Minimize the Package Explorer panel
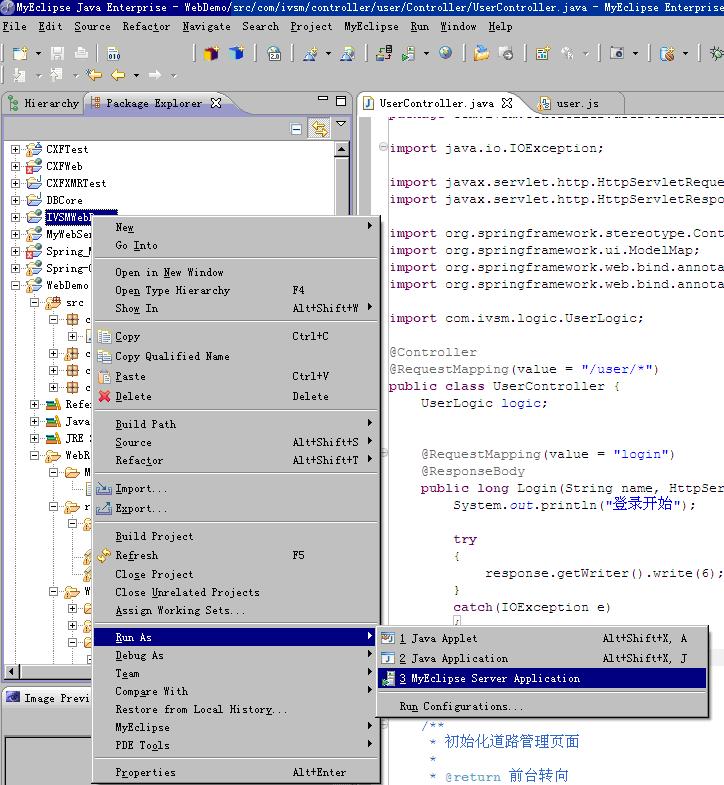This screenshot has width=724, height=785. pyautogui.click(x=323, y=99)
